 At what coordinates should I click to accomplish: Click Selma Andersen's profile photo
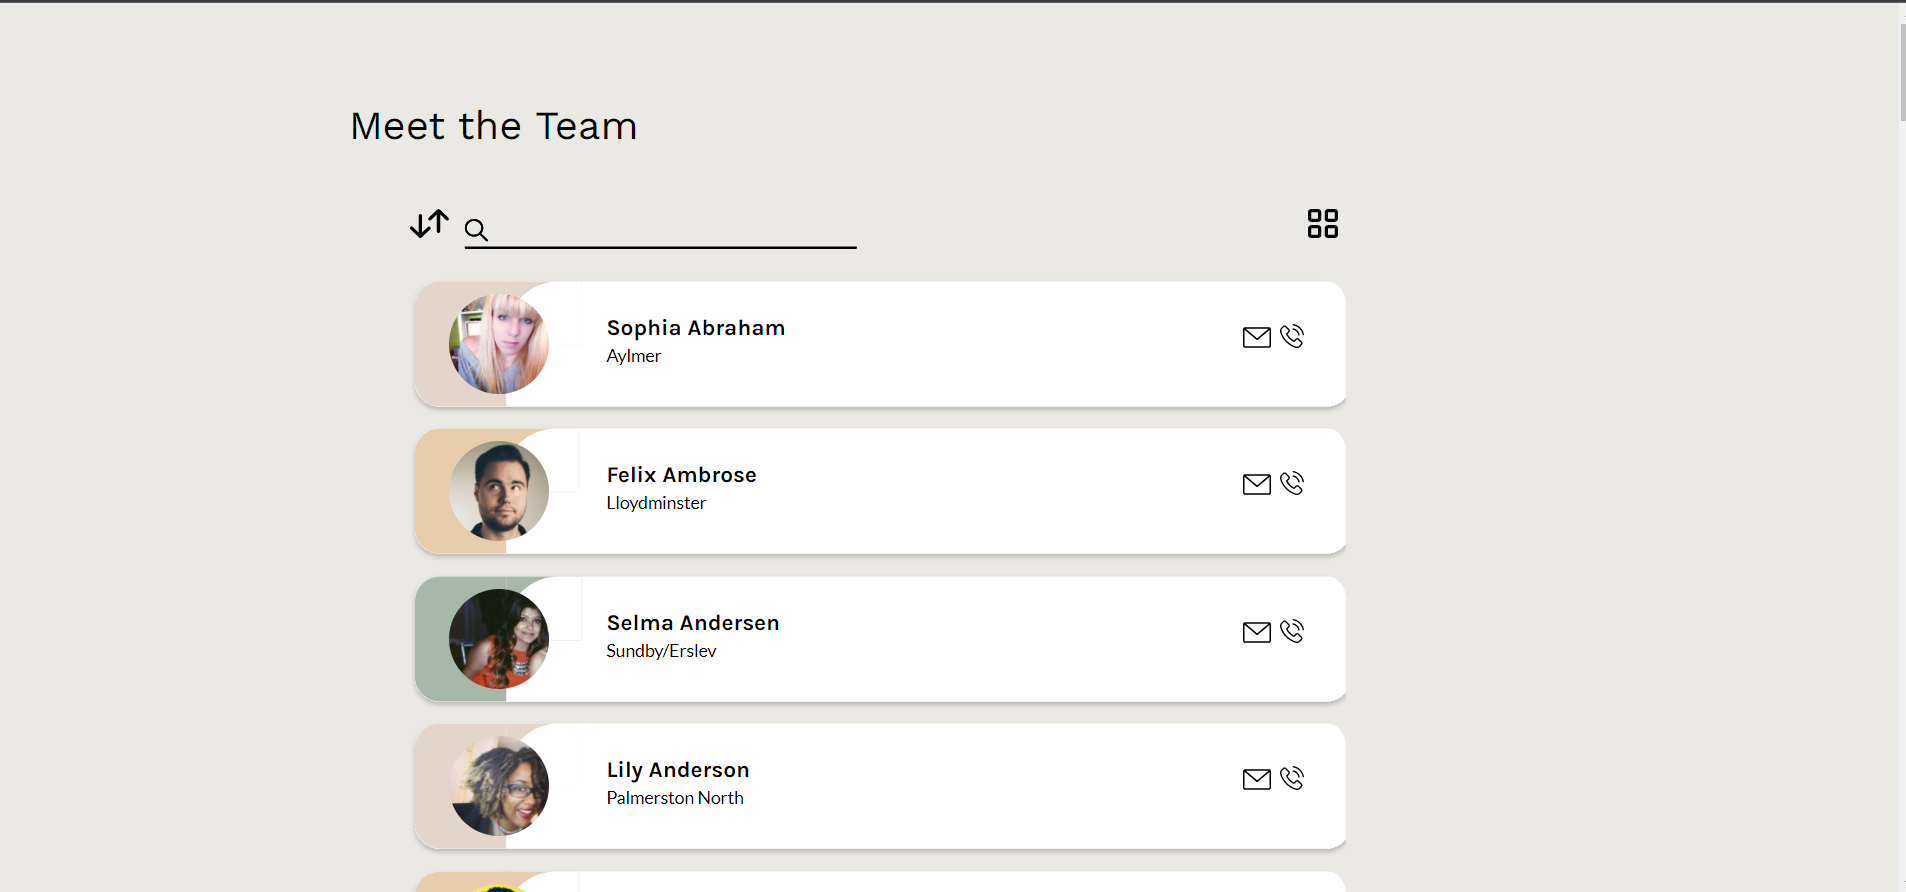[x=498, y=638]
